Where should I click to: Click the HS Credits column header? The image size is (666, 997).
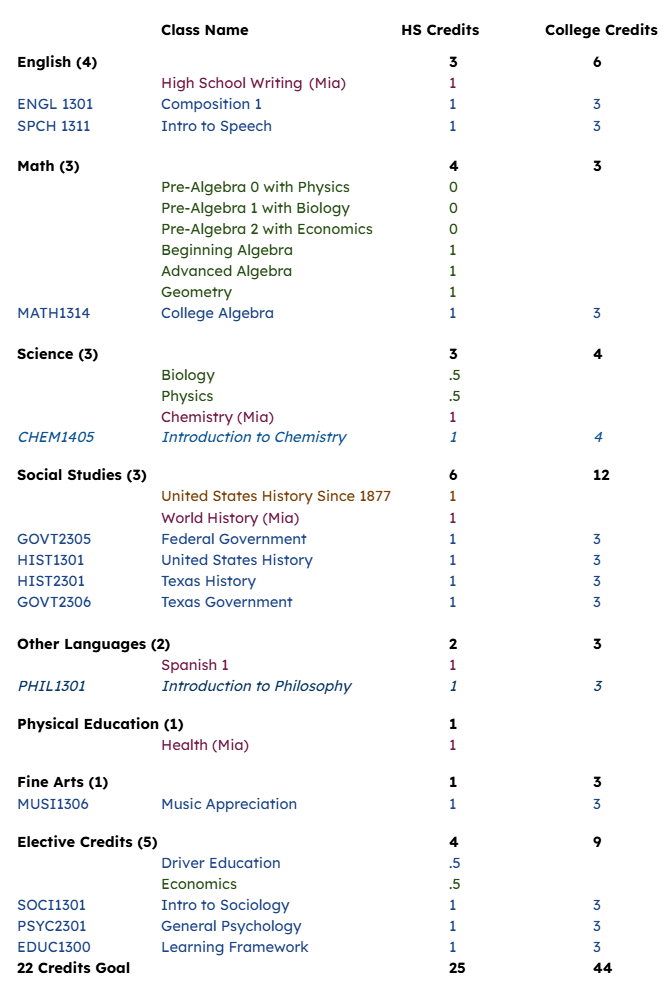coord(440,30)
